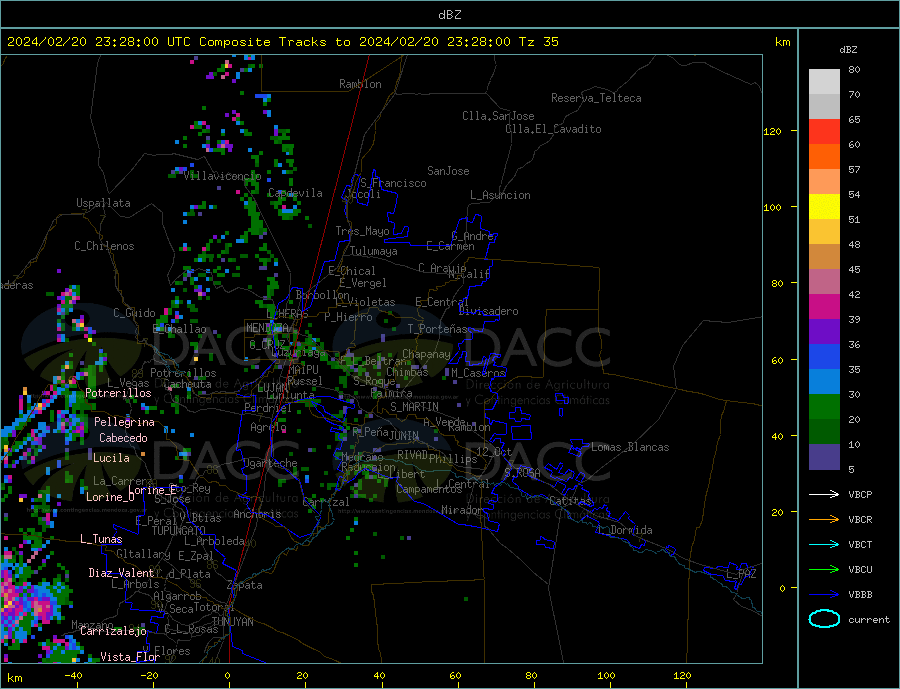Click the 80 dBZ white color swatch

click(x=824, y=82)
